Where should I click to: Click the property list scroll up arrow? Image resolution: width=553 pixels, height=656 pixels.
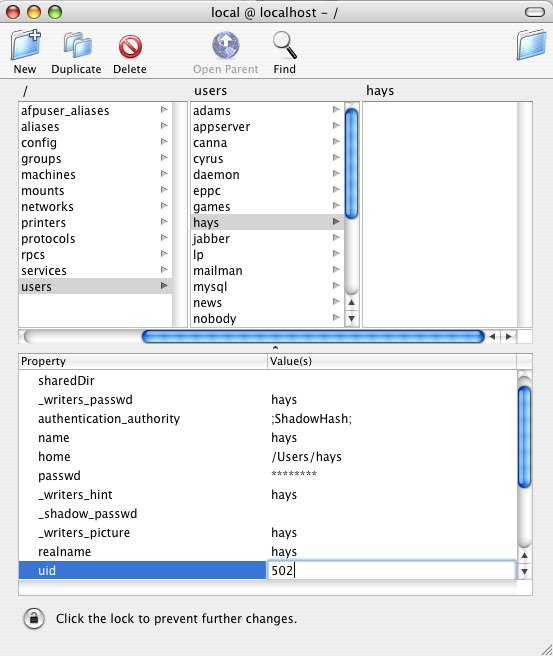tap(524, 556)
